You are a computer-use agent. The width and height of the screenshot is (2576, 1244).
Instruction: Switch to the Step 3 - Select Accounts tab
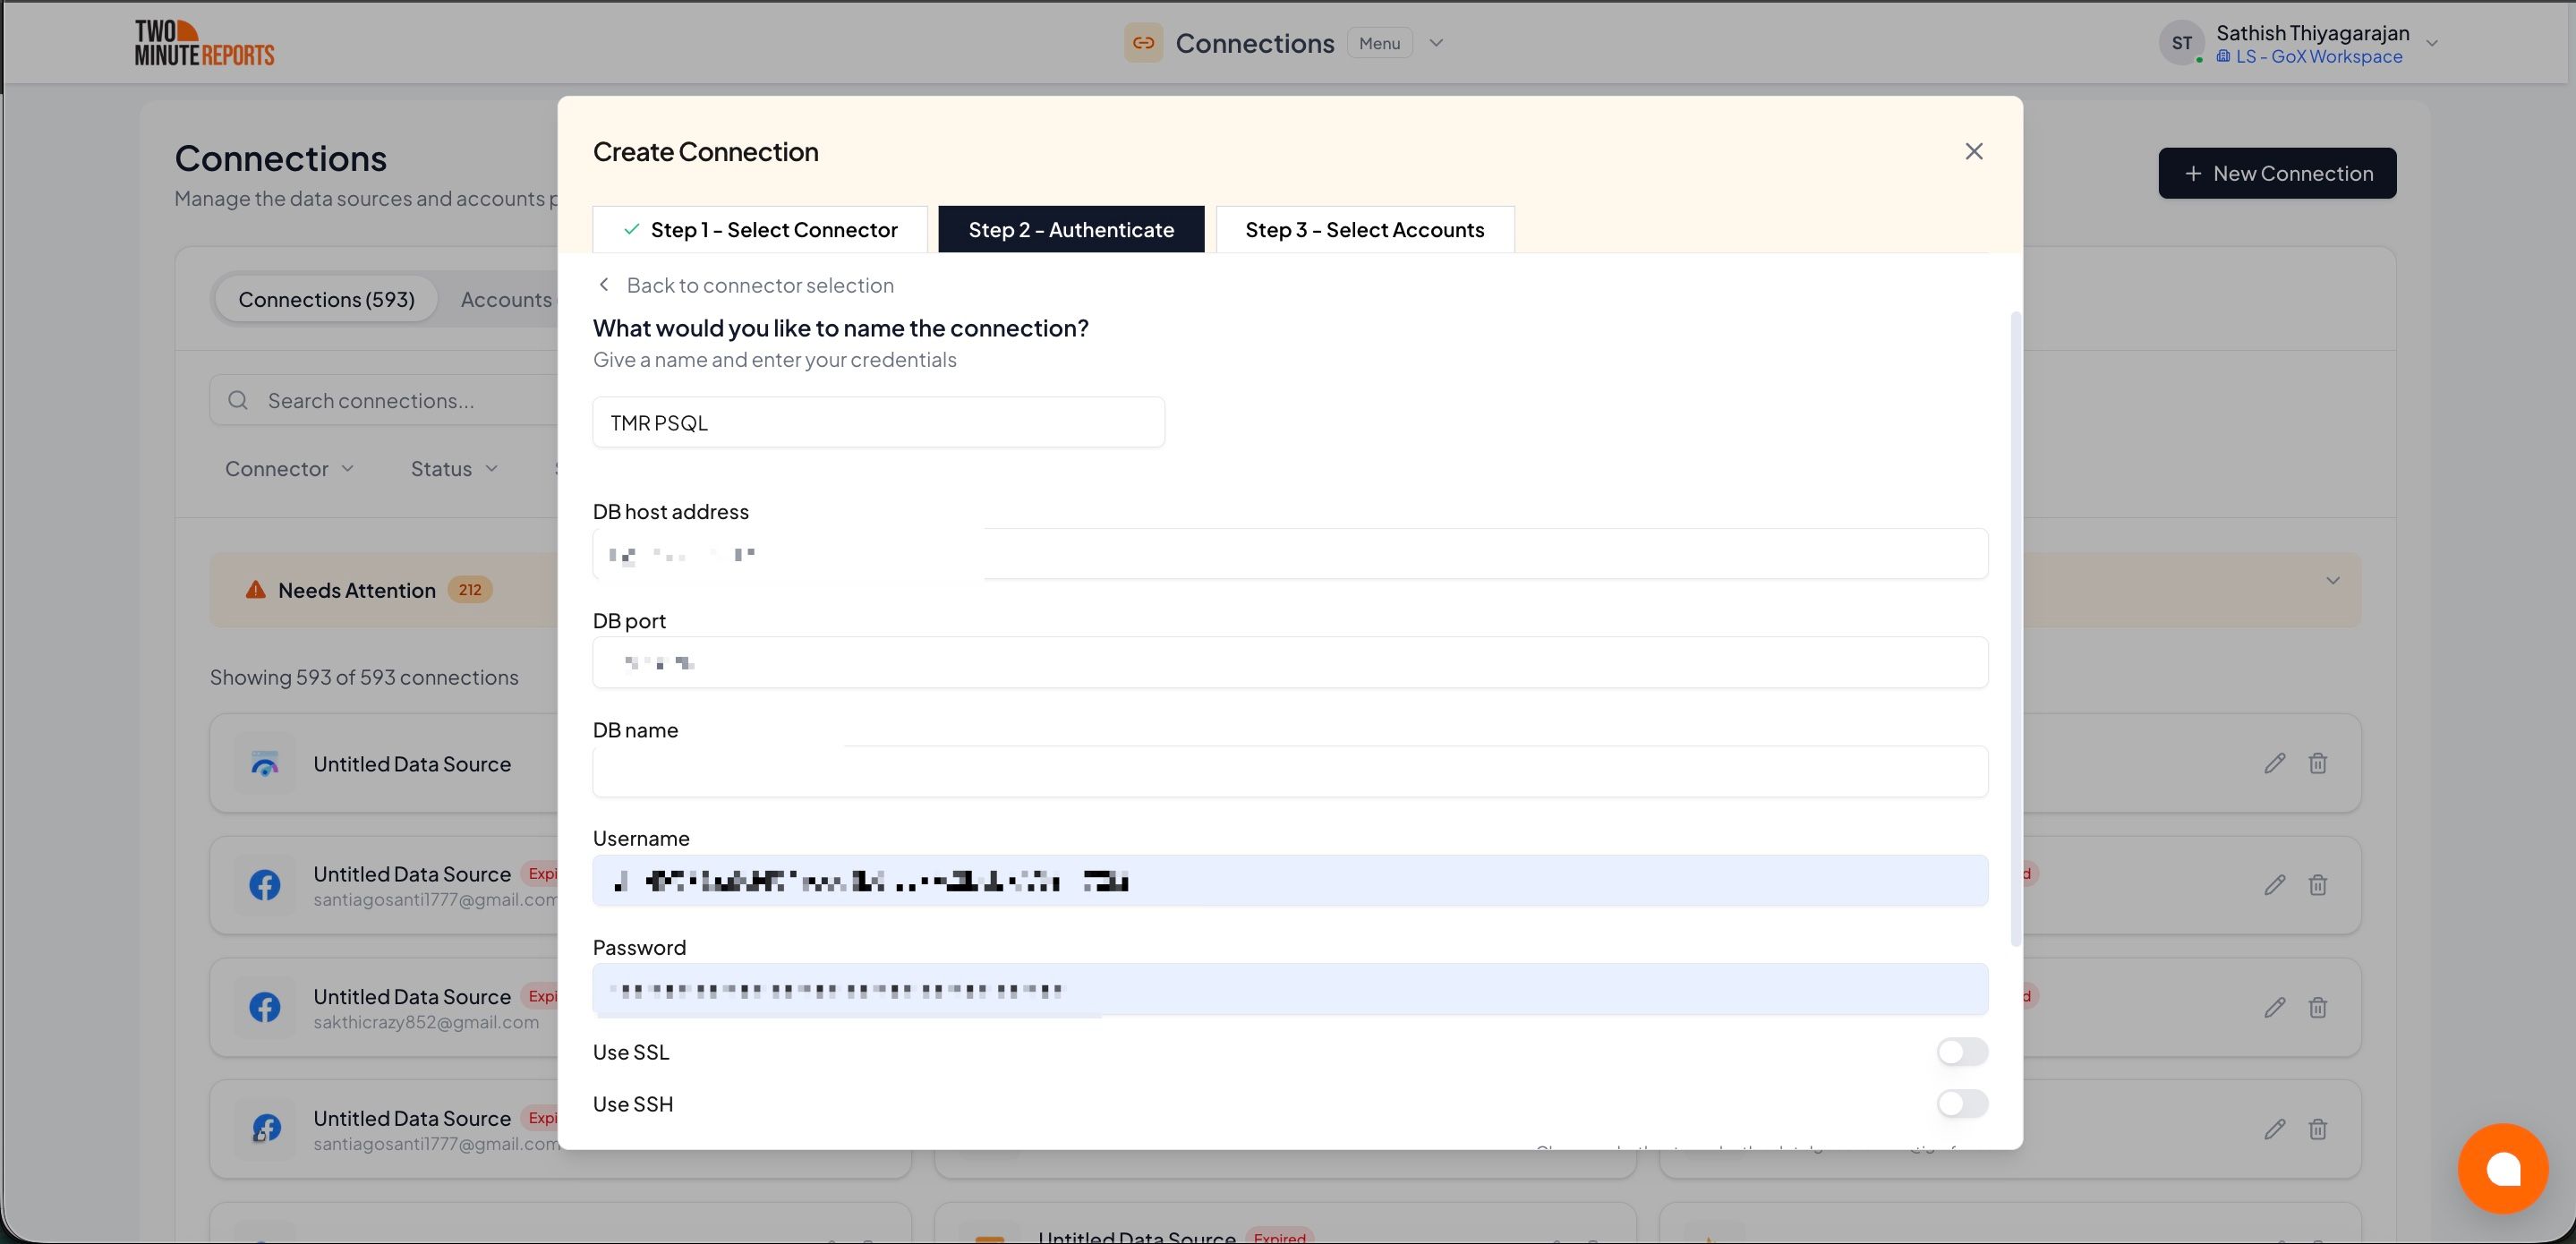[1364, 229]
